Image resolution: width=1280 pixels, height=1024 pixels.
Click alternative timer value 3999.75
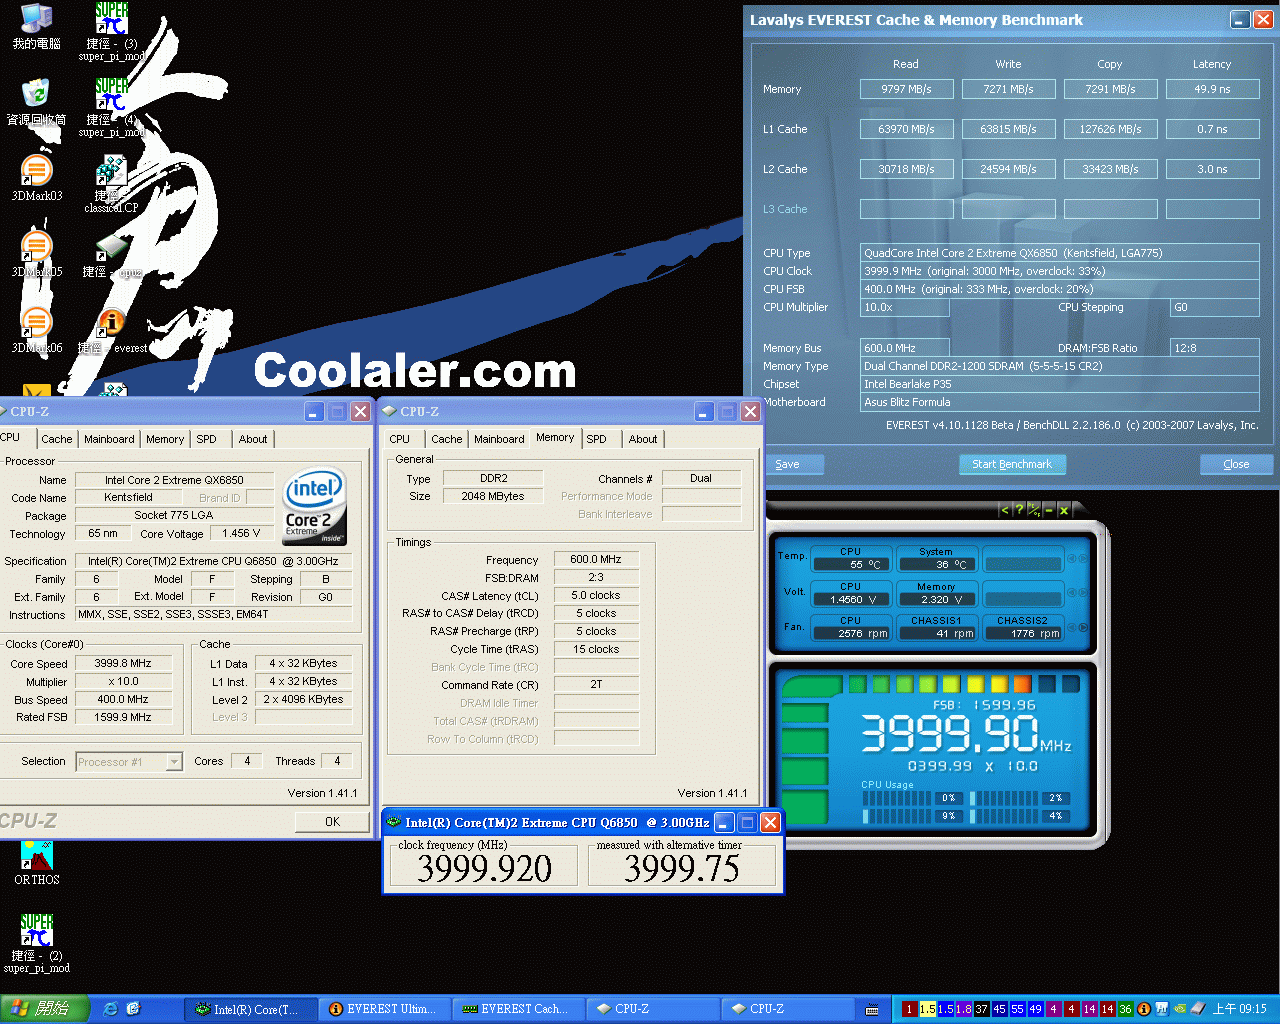pos(682,868)
